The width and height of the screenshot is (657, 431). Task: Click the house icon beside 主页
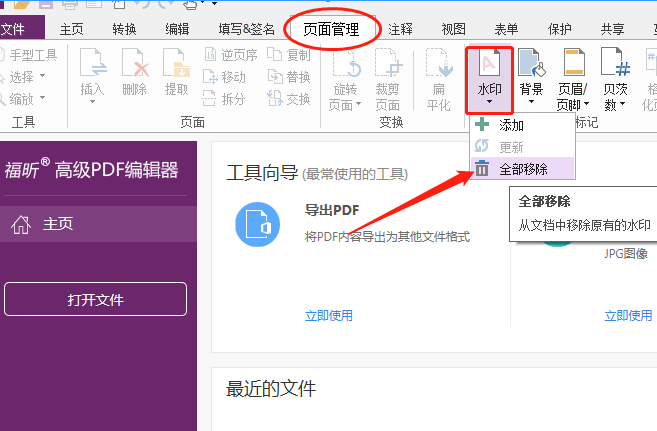click(21, 225)
